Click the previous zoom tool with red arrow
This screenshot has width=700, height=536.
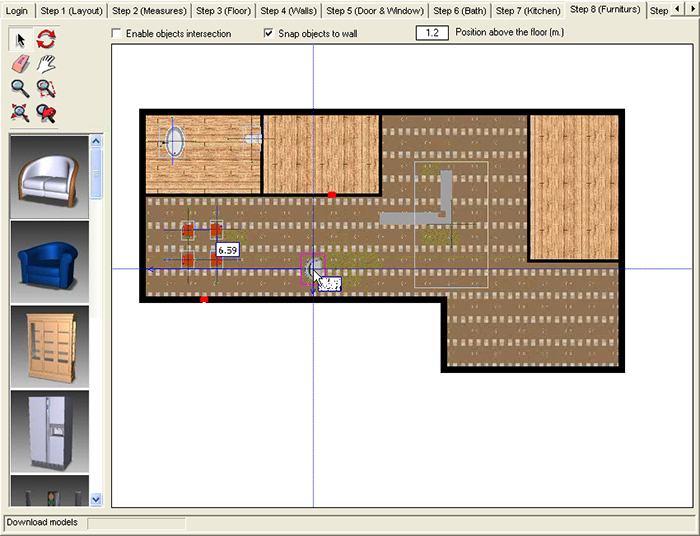tap(46, 112)
